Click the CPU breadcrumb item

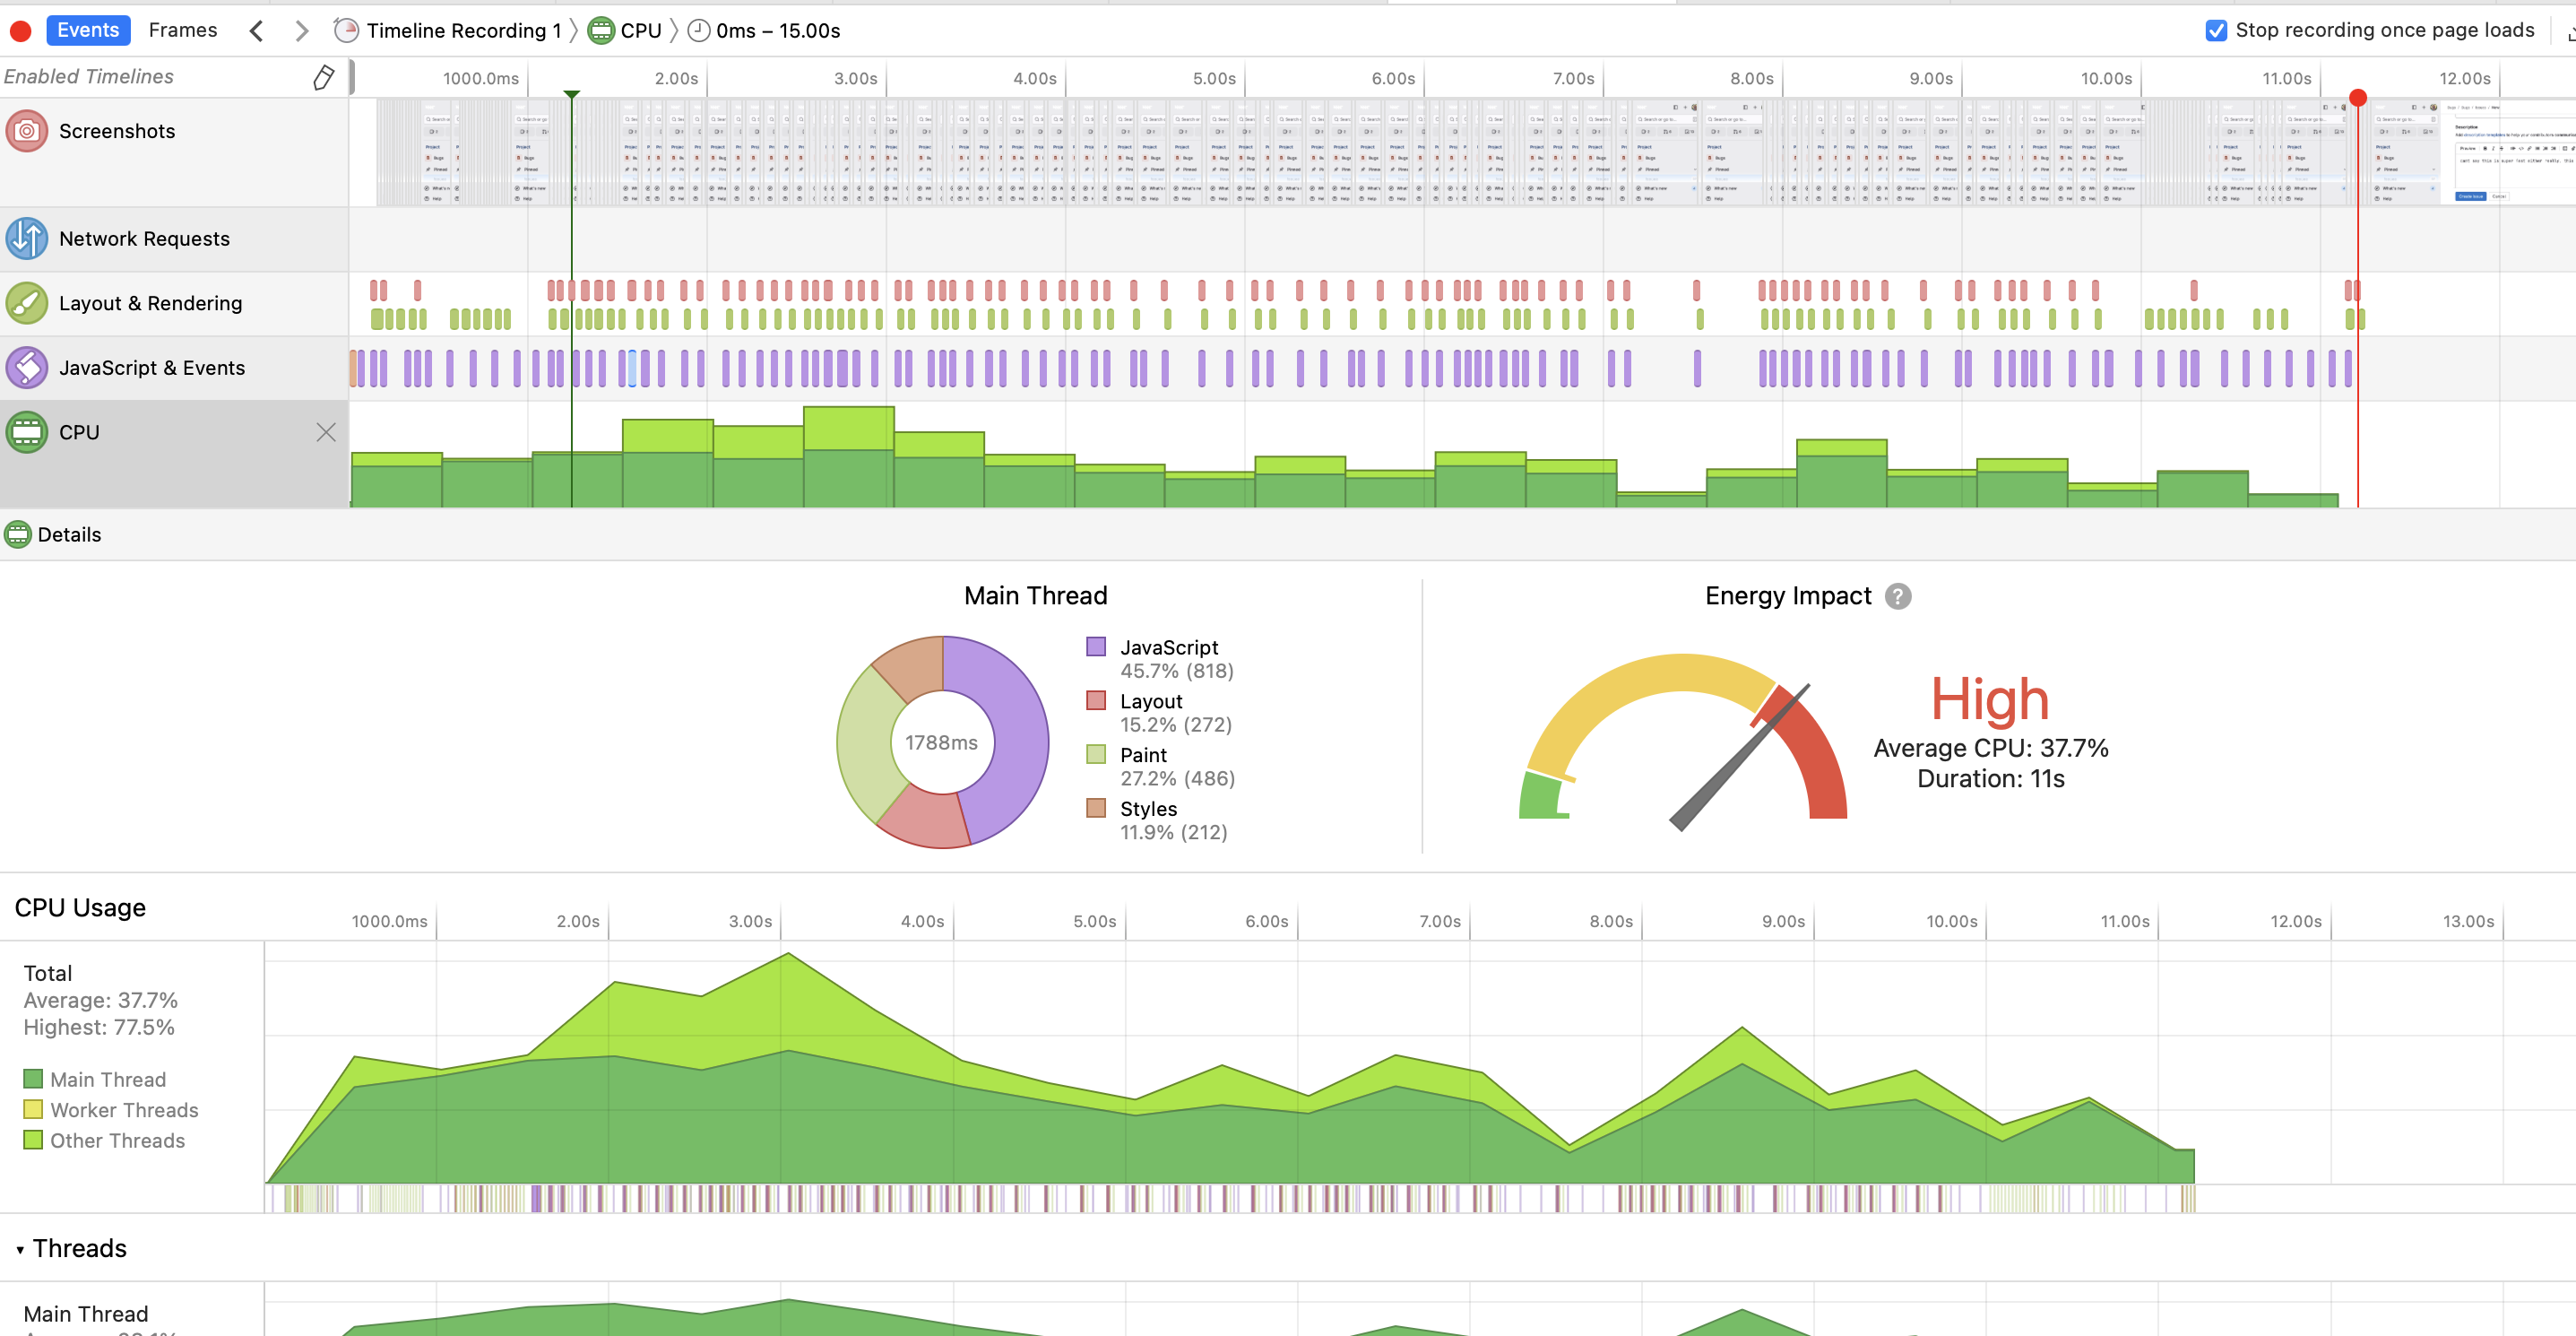(x=640, y=31)
